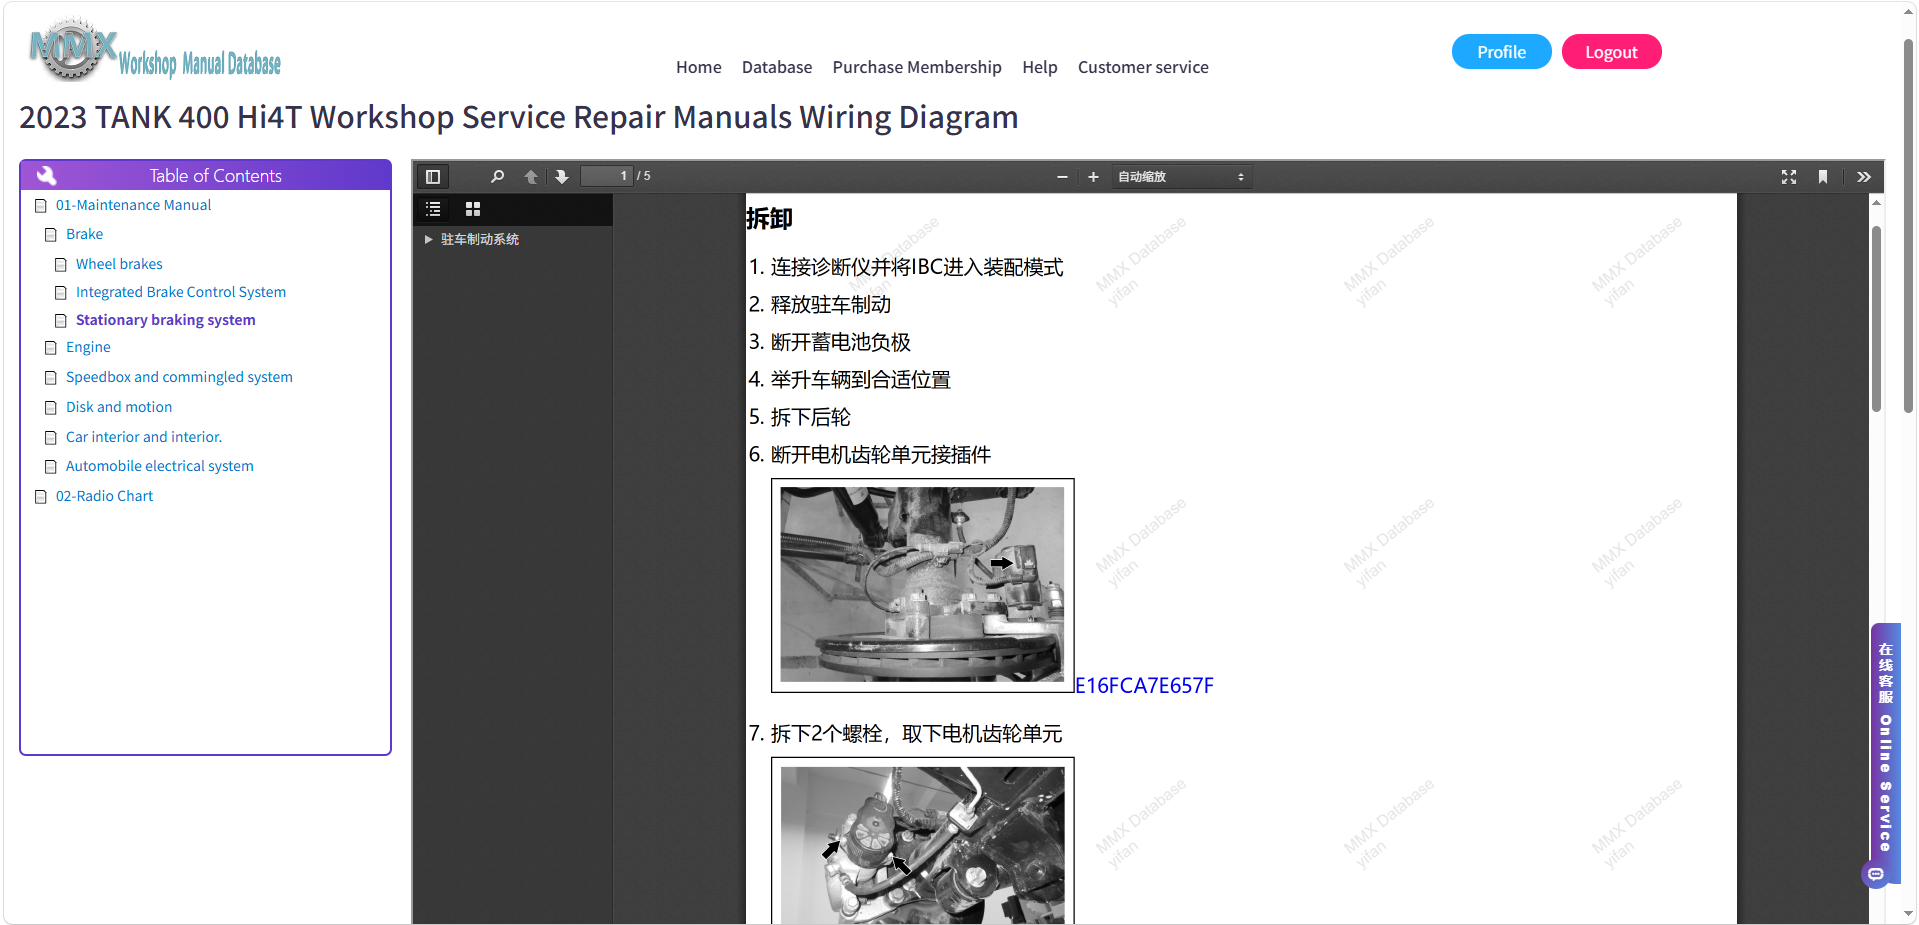Zoom in with plus button
1919x925 pixels.
pyautogui.click(x=1093, y=177)
